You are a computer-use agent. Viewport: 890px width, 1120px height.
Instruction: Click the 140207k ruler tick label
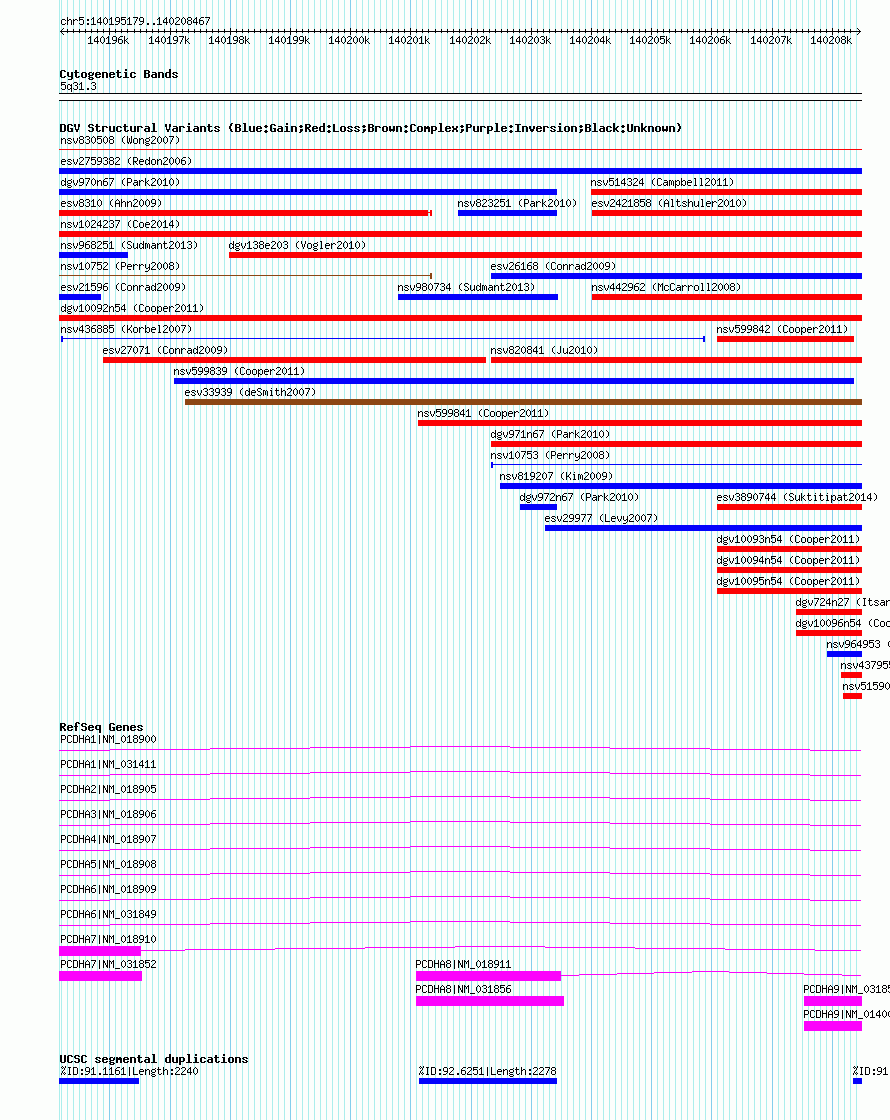[x=771, y=41]
